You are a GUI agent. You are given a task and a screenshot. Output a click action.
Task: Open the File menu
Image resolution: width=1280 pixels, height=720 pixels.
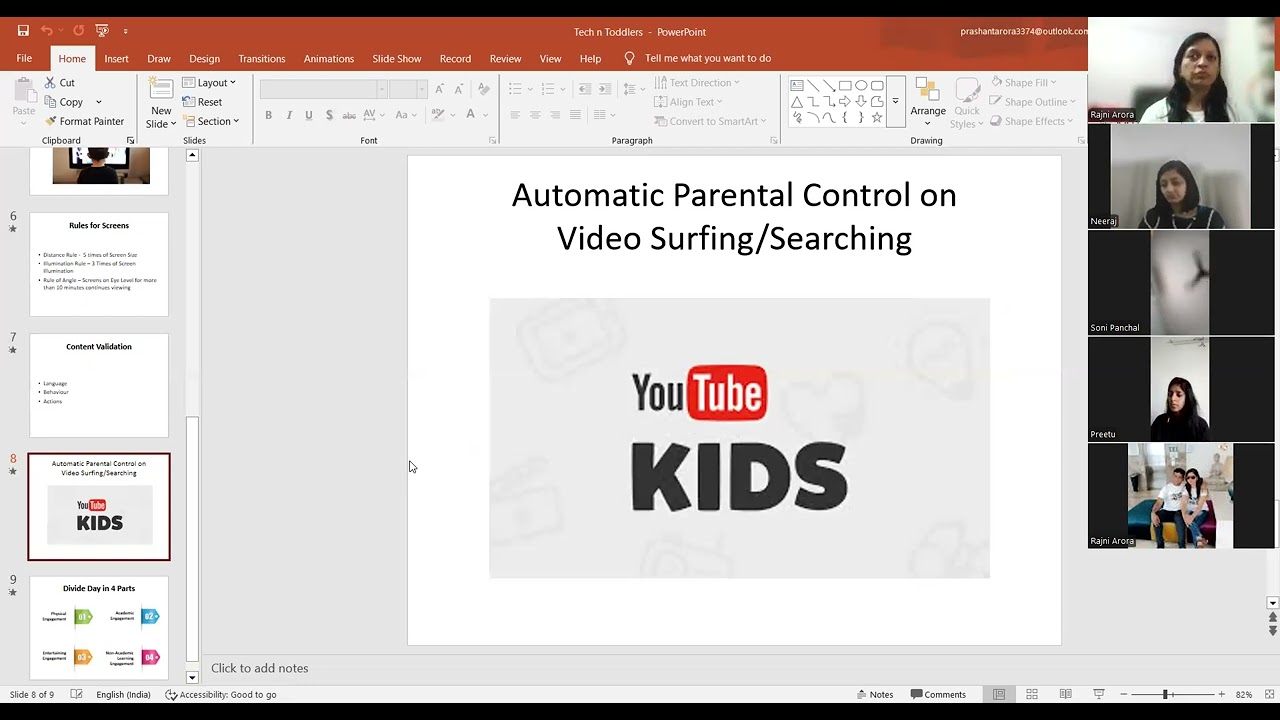click(24, 58)
